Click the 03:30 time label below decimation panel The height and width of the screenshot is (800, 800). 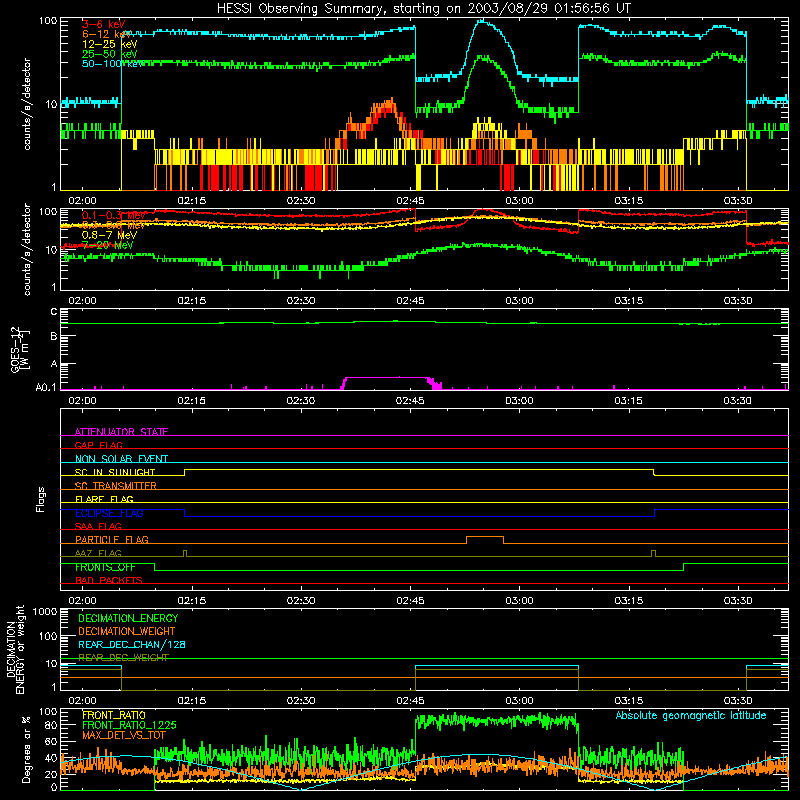pos(738,701)
